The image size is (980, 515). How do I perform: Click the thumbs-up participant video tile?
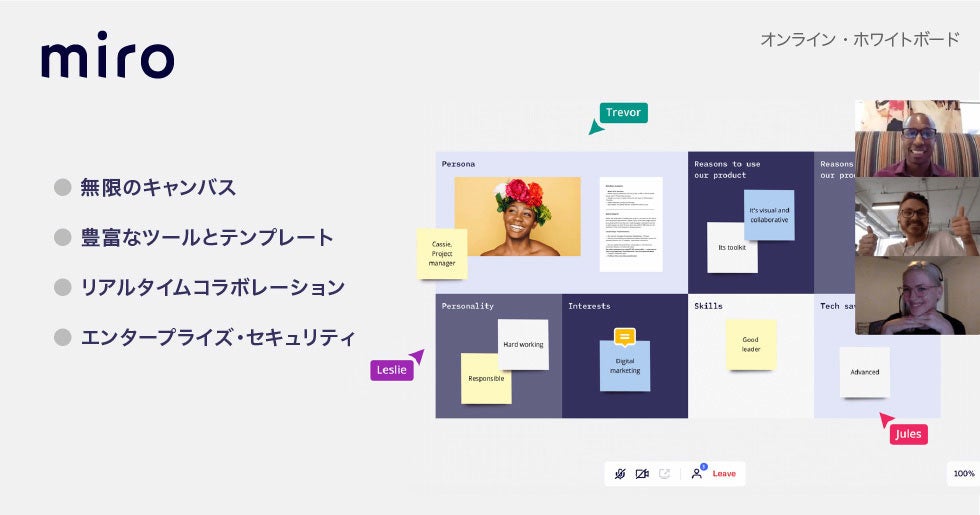[917, 217]
